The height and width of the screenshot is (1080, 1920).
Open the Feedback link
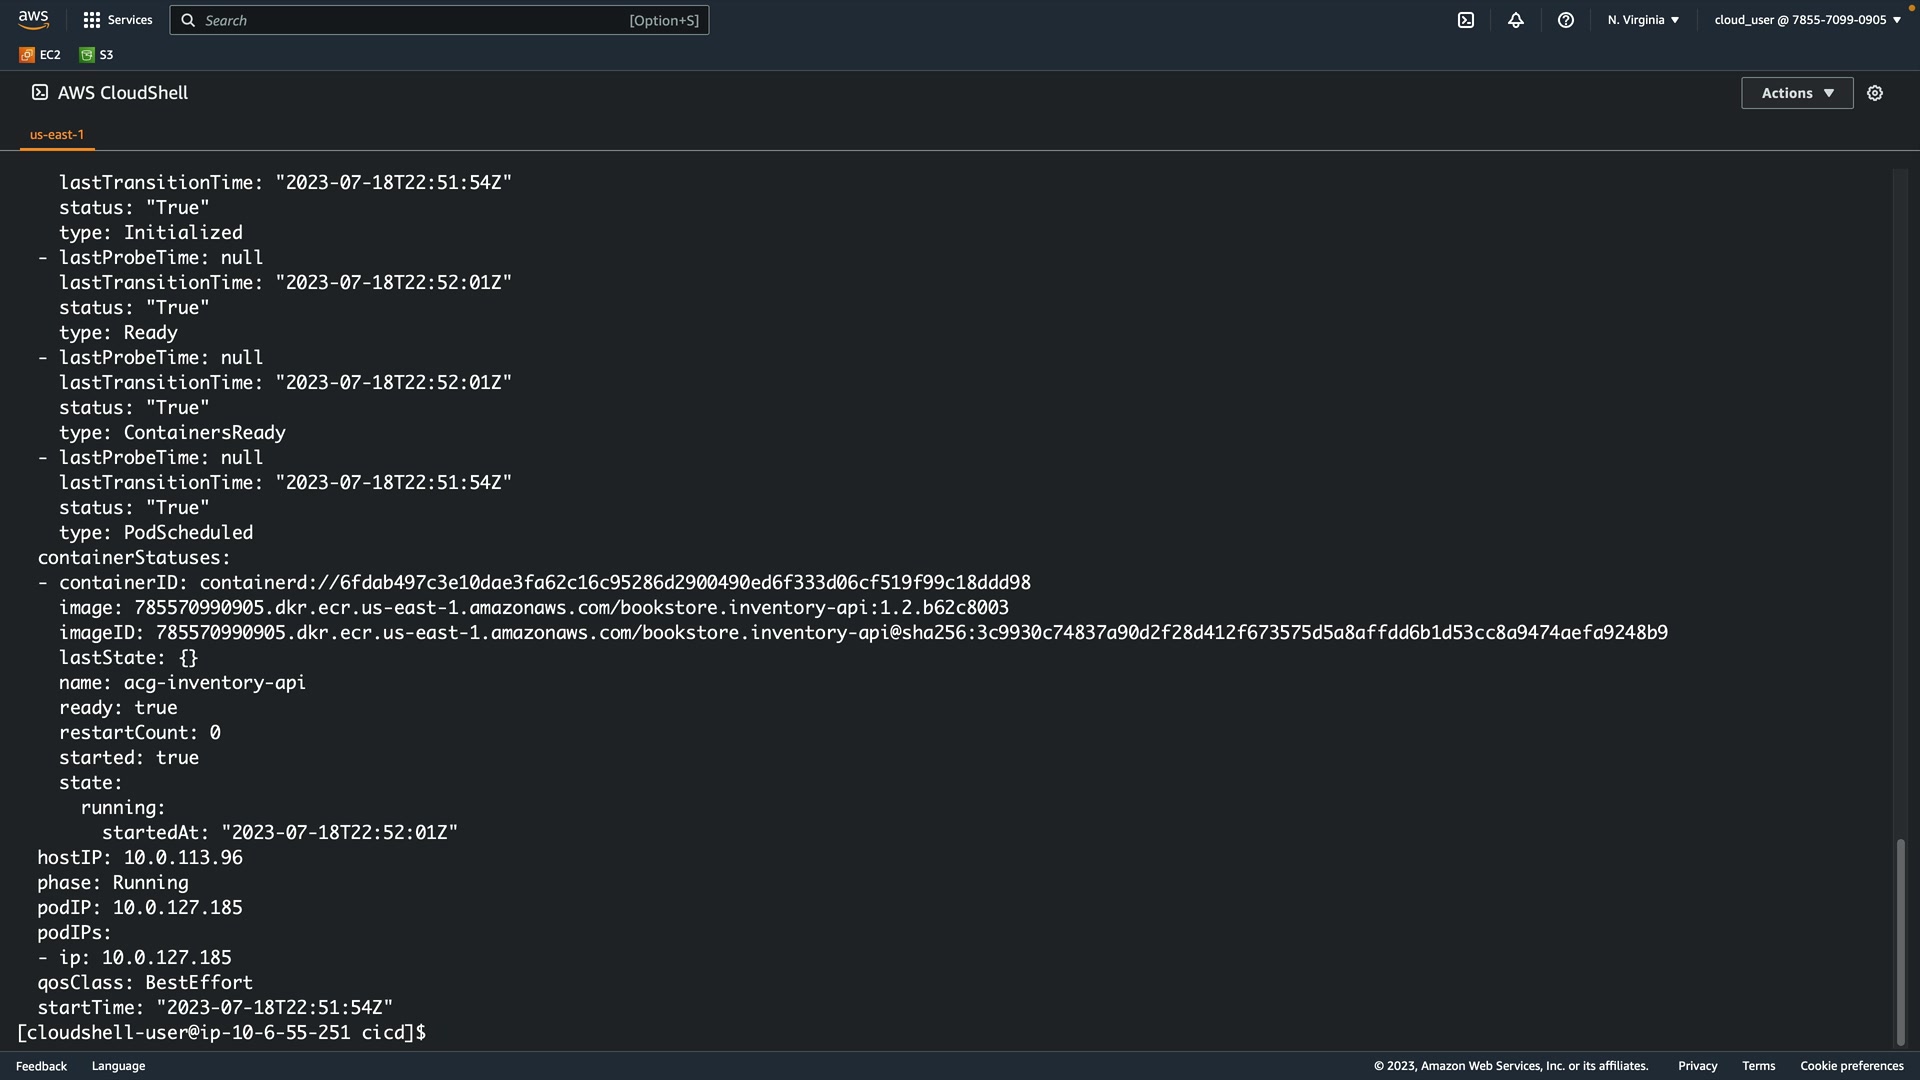pyautogui.click(x=41, y=1066)
